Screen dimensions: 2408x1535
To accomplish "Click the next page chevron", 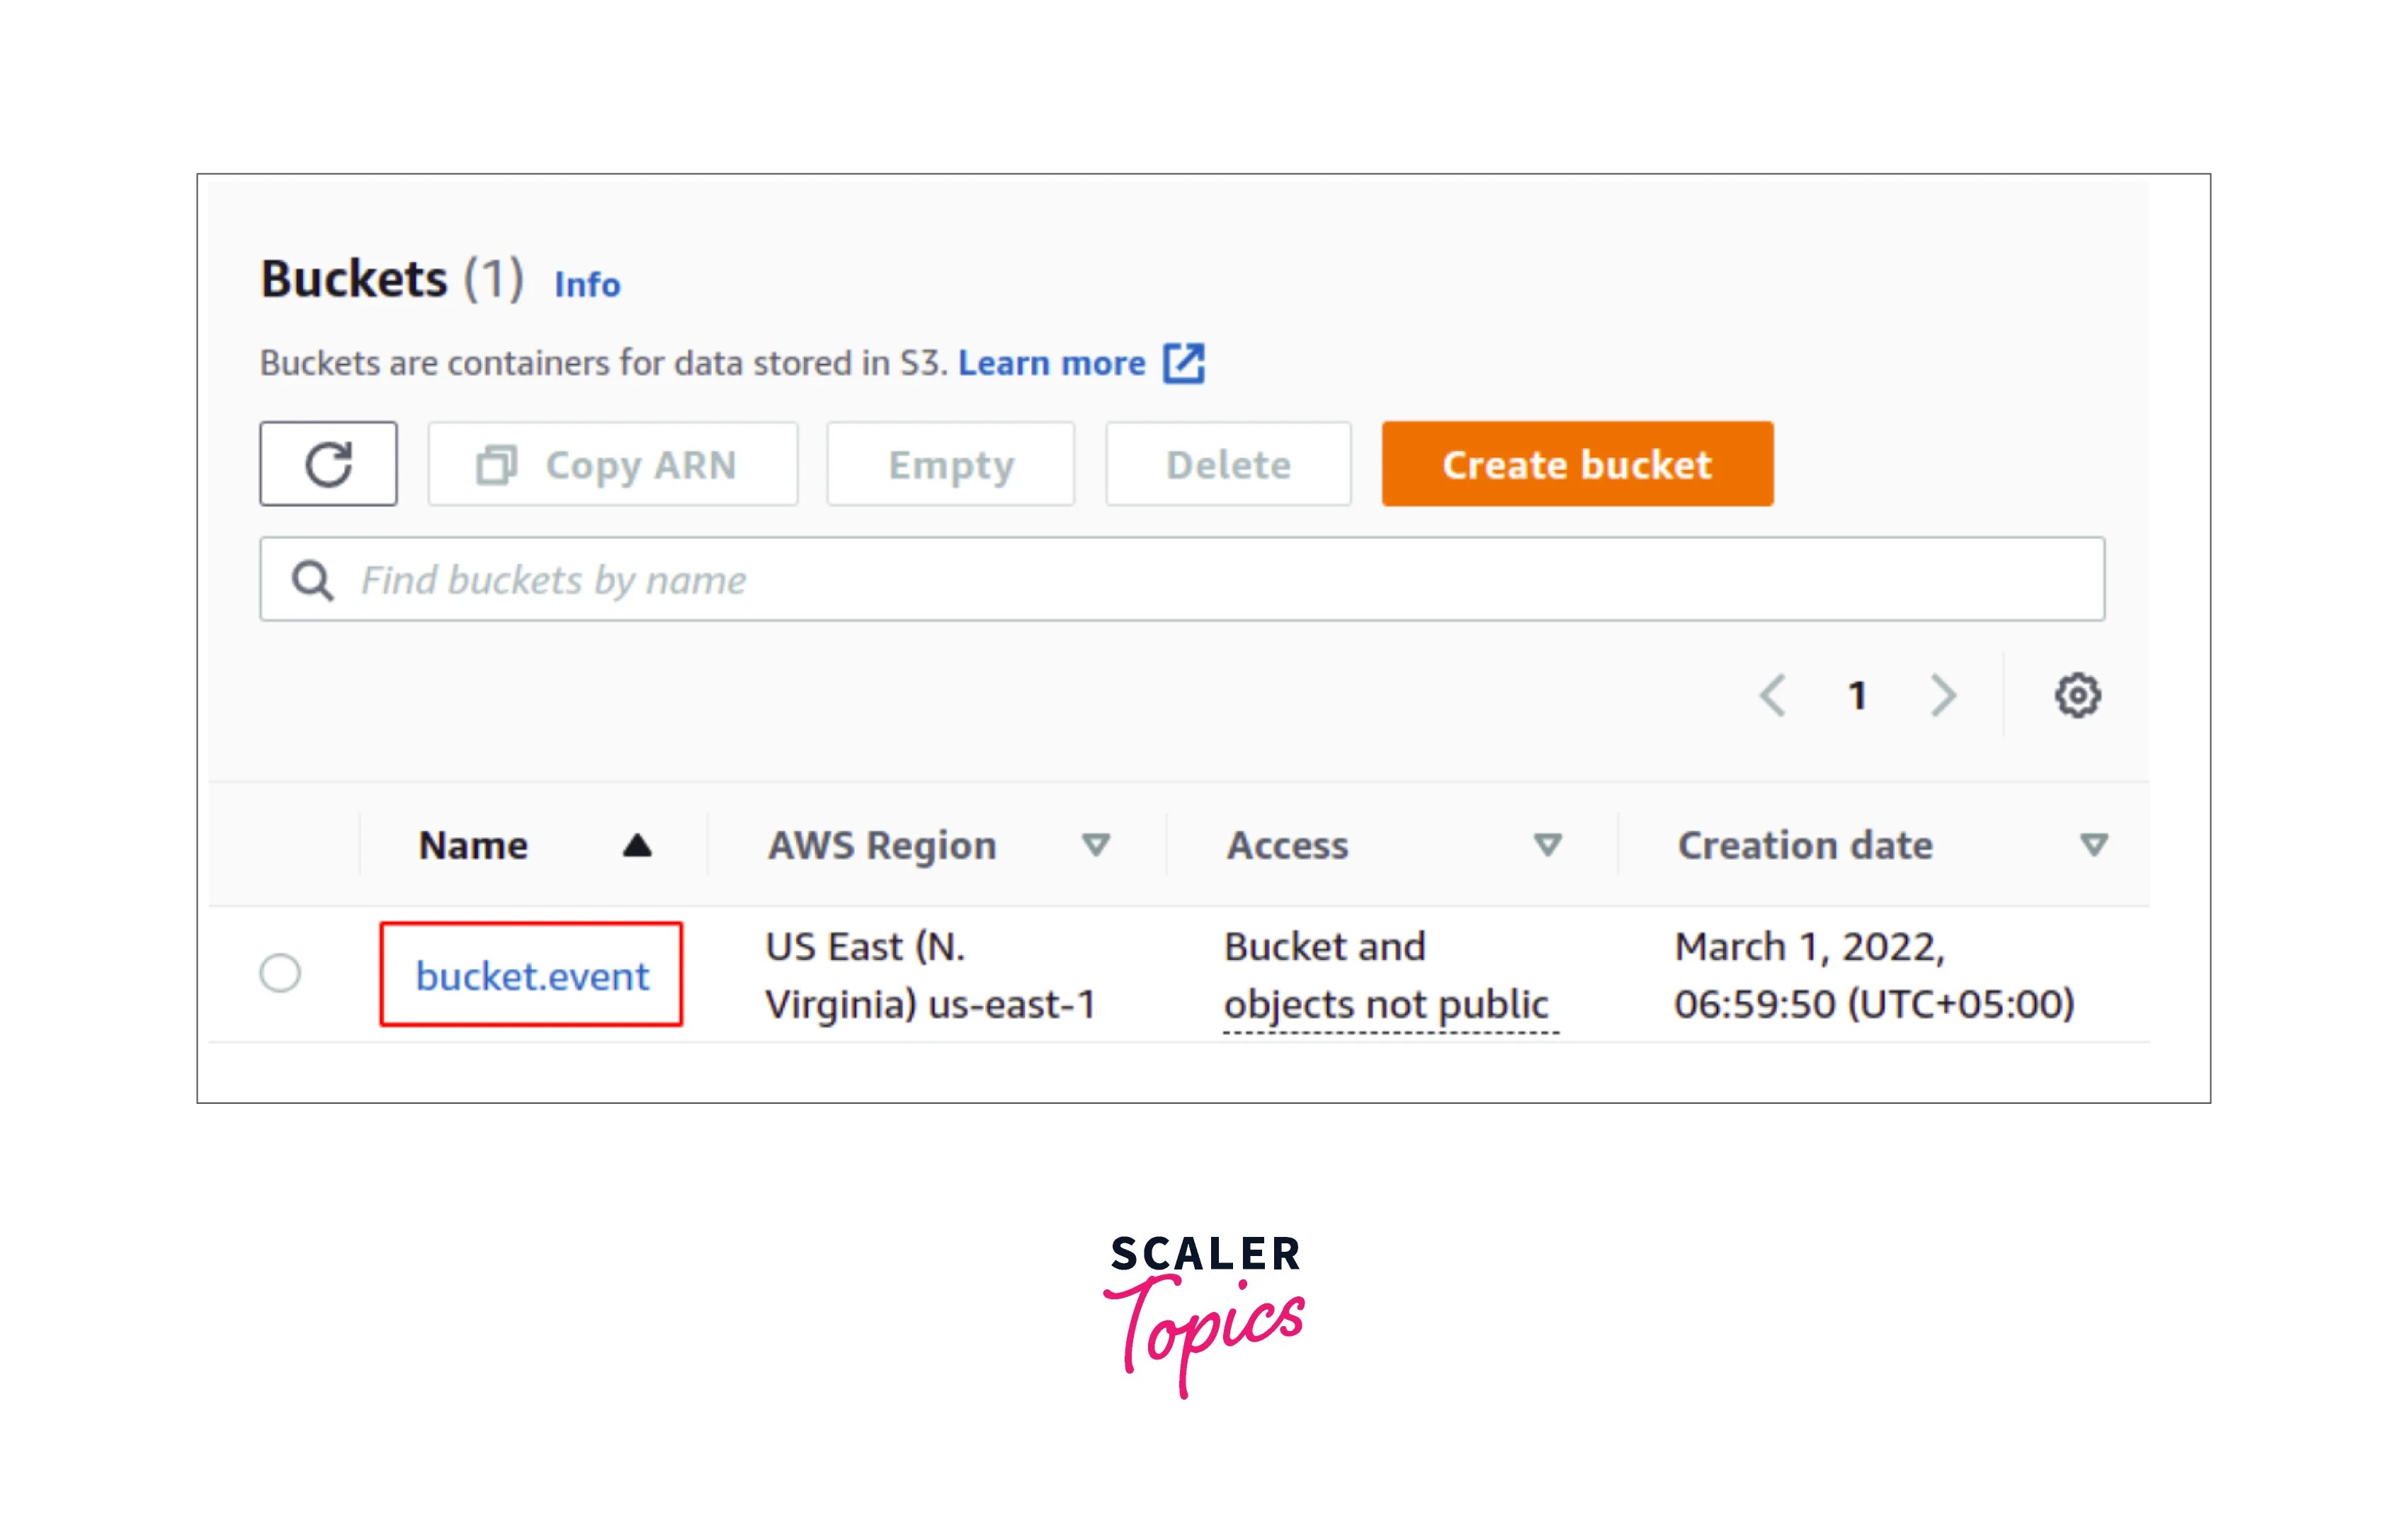I will tap(1941, 696).
